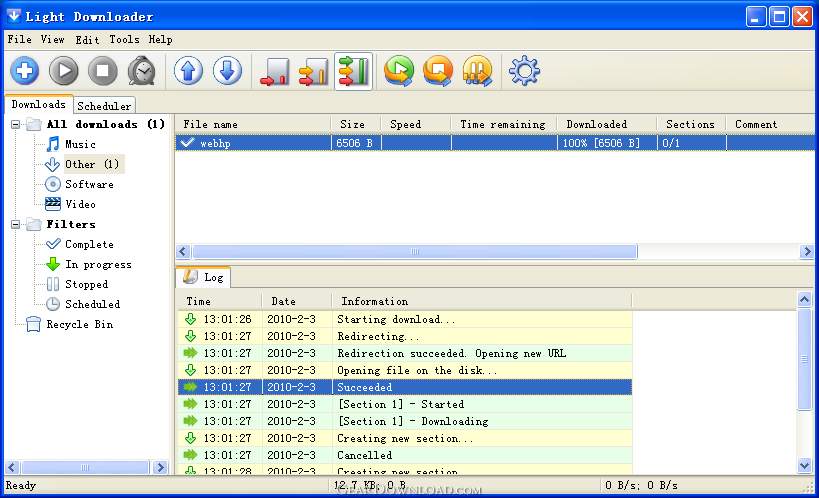Click the log Date column header
This screenshot has height=498, width=819.
[x=297, y=302]
